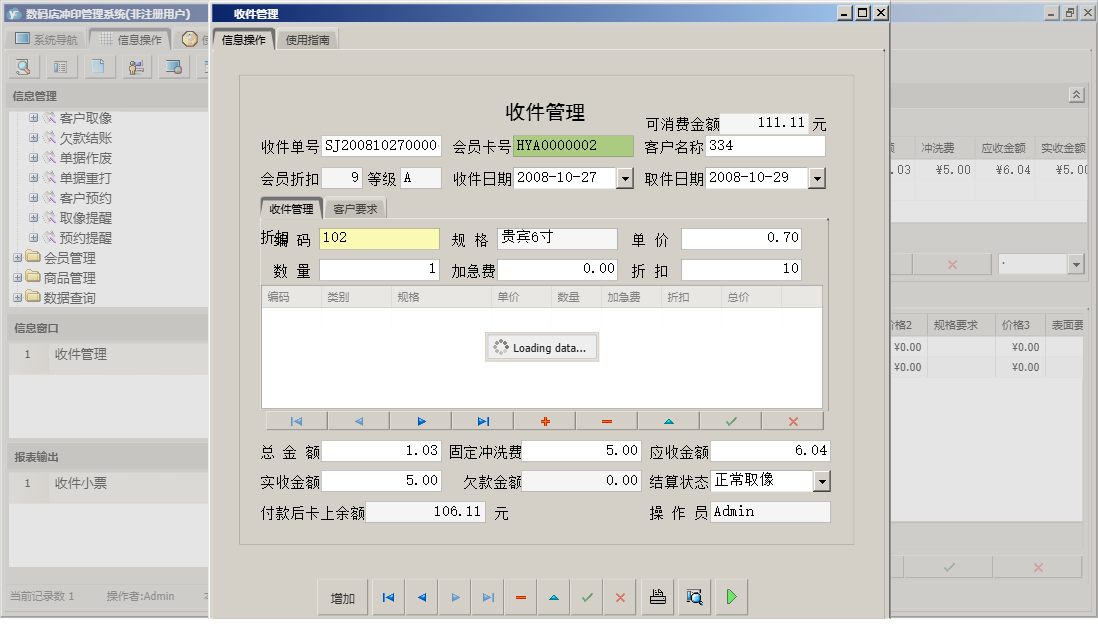Viewport: 1098px width, 625px height.
Task: Open print preview via magnifier-document icon
Action: coord(694,597)
